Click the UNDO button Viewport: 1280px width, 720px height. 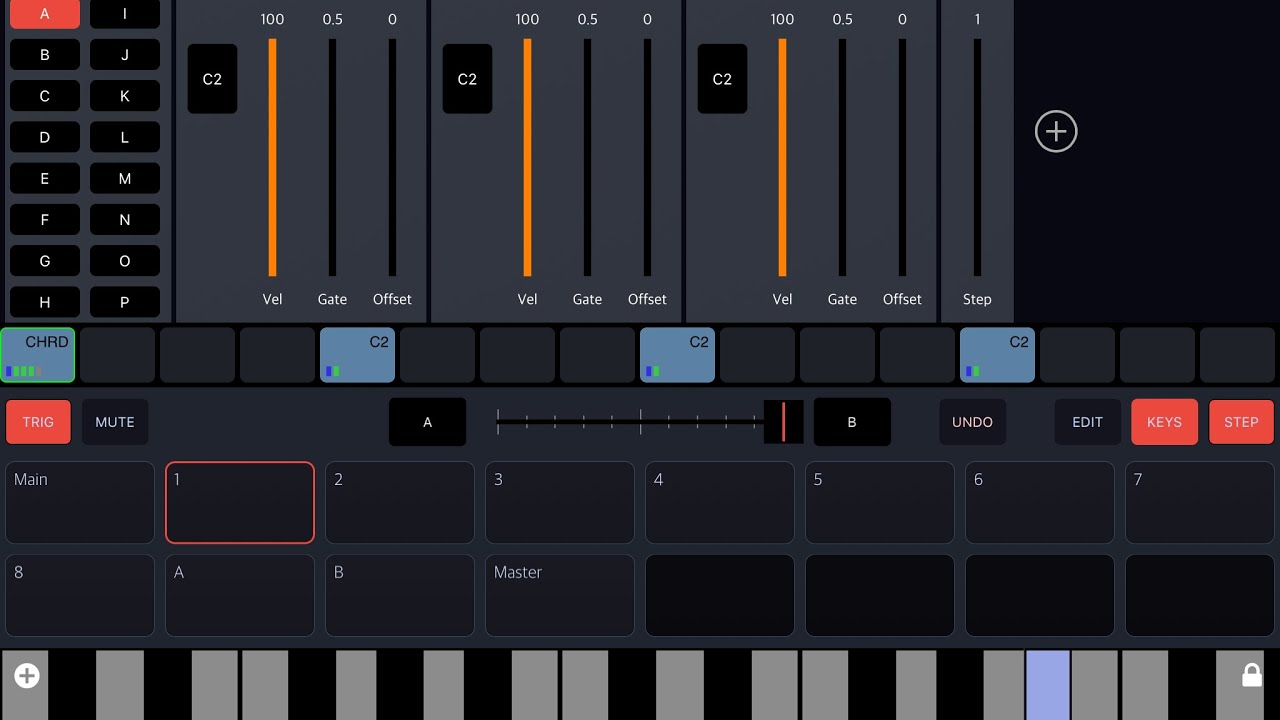click(972, 422)
